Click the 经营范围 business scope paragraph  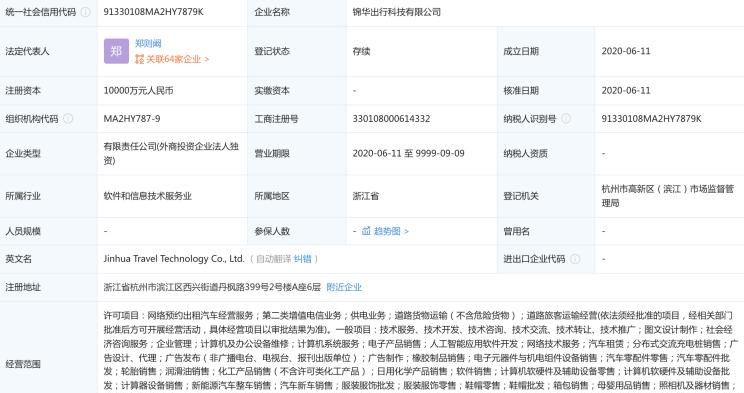click(420, 350)
